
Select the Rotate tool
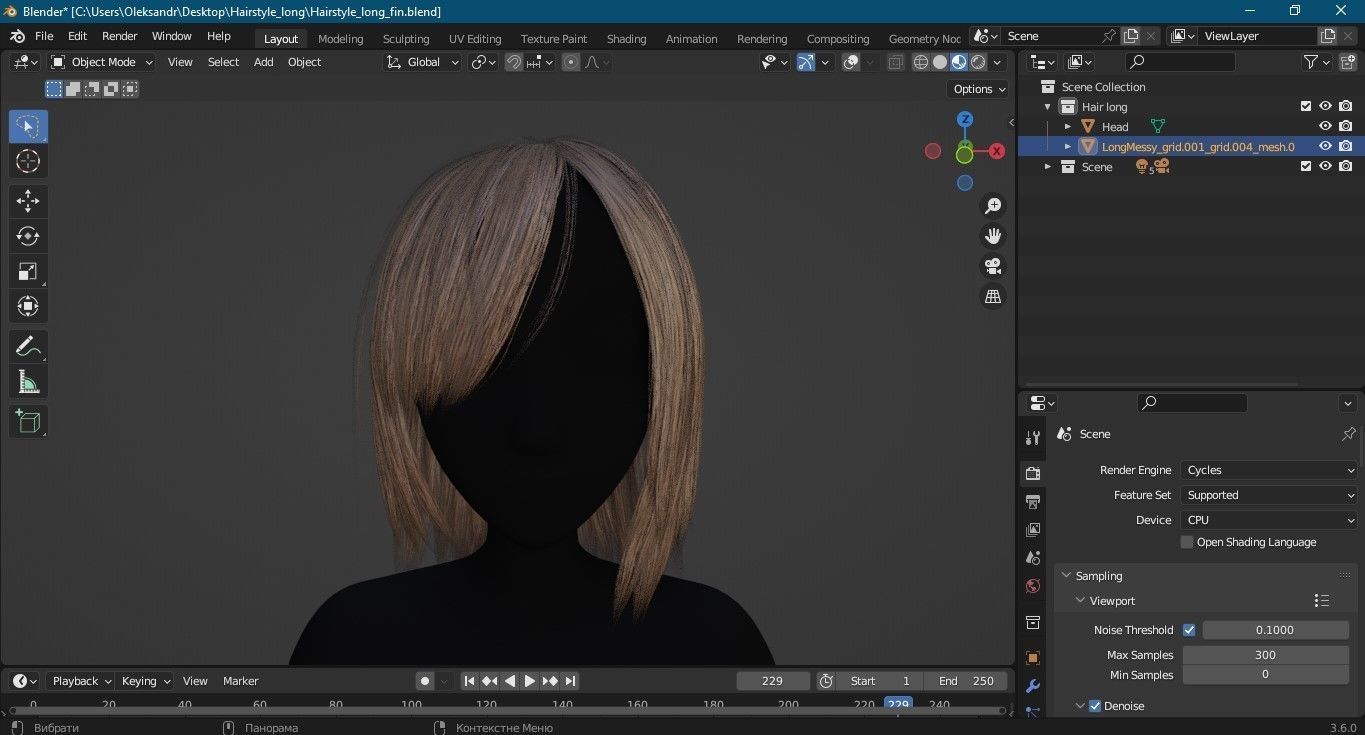click(x=28, y=236)
